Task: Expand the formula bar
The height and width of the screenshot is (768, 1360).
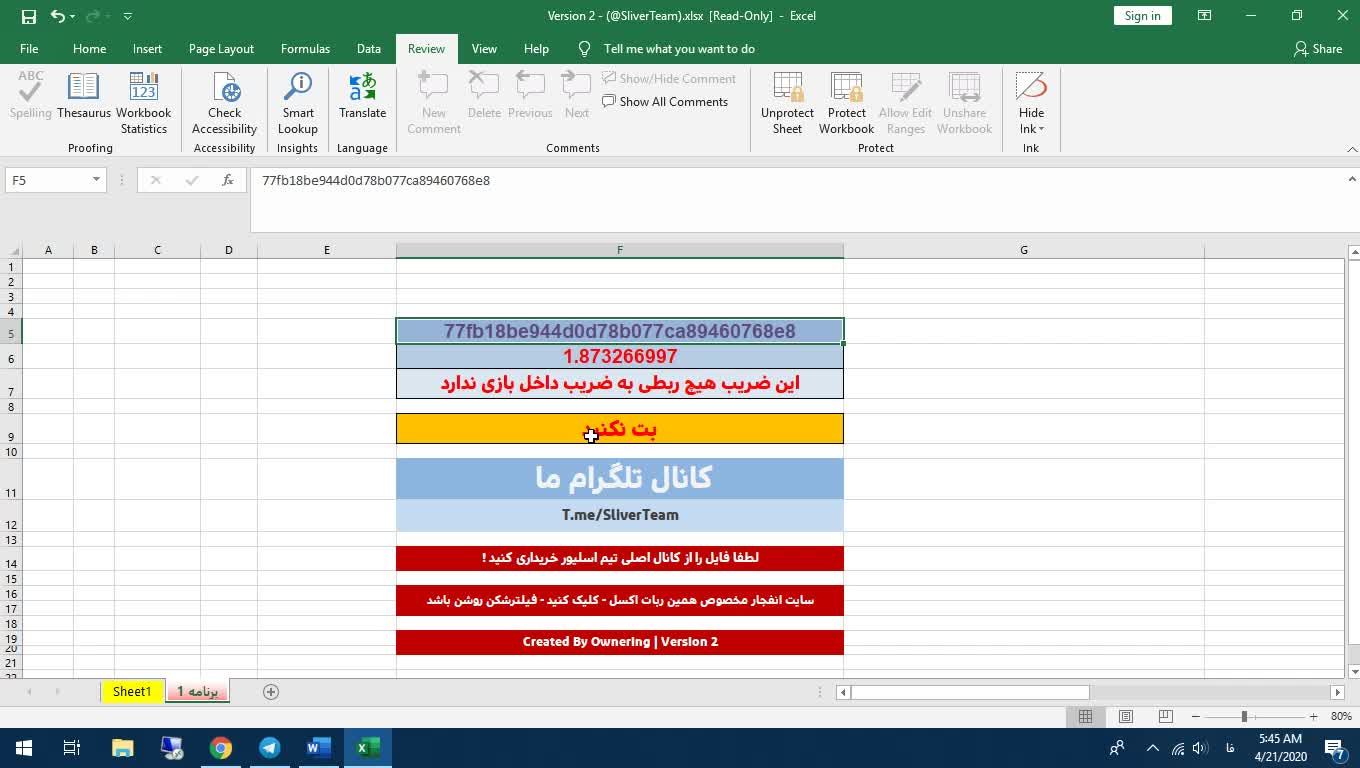Action: (x=1351, y=179)
